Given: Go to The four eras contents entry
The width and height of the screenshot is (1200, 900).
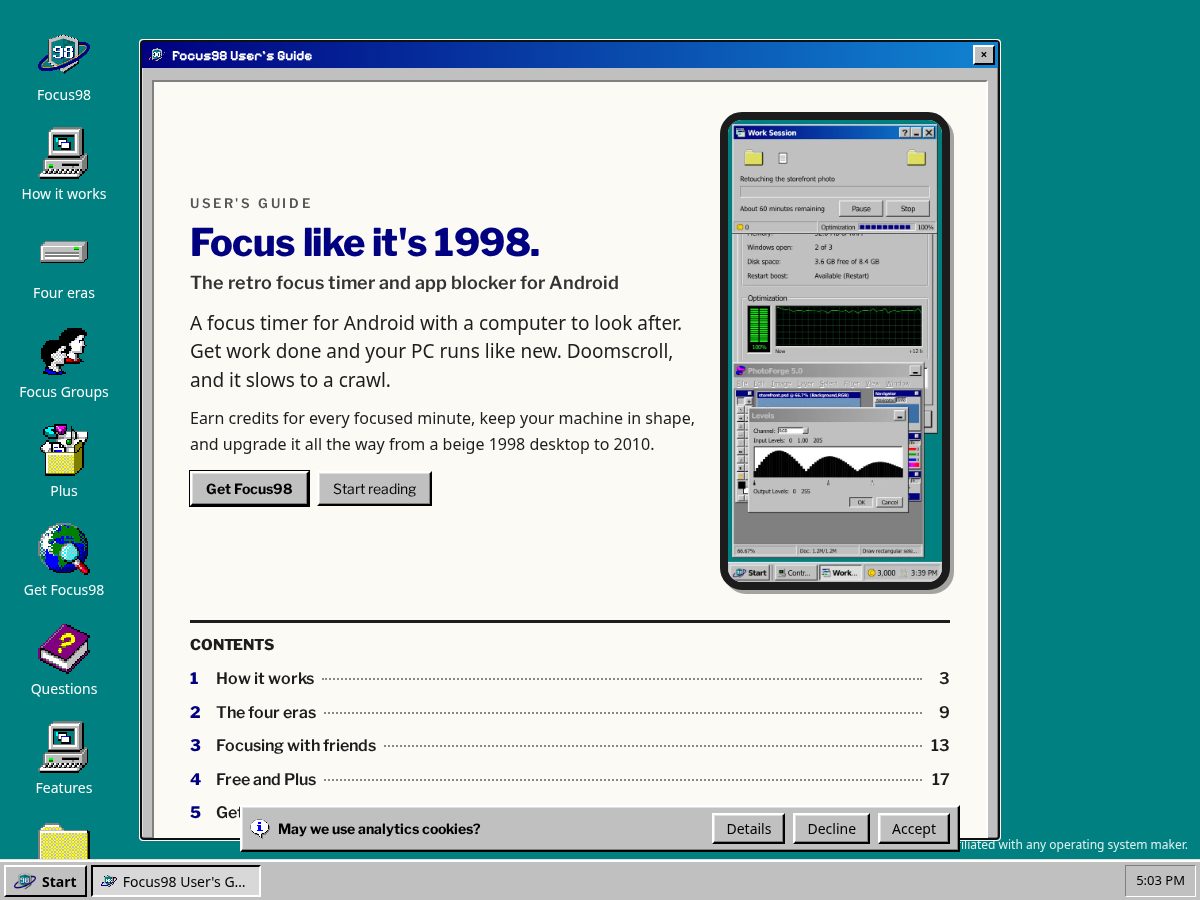Looking at the screenshot, I should tap(569, 712).
